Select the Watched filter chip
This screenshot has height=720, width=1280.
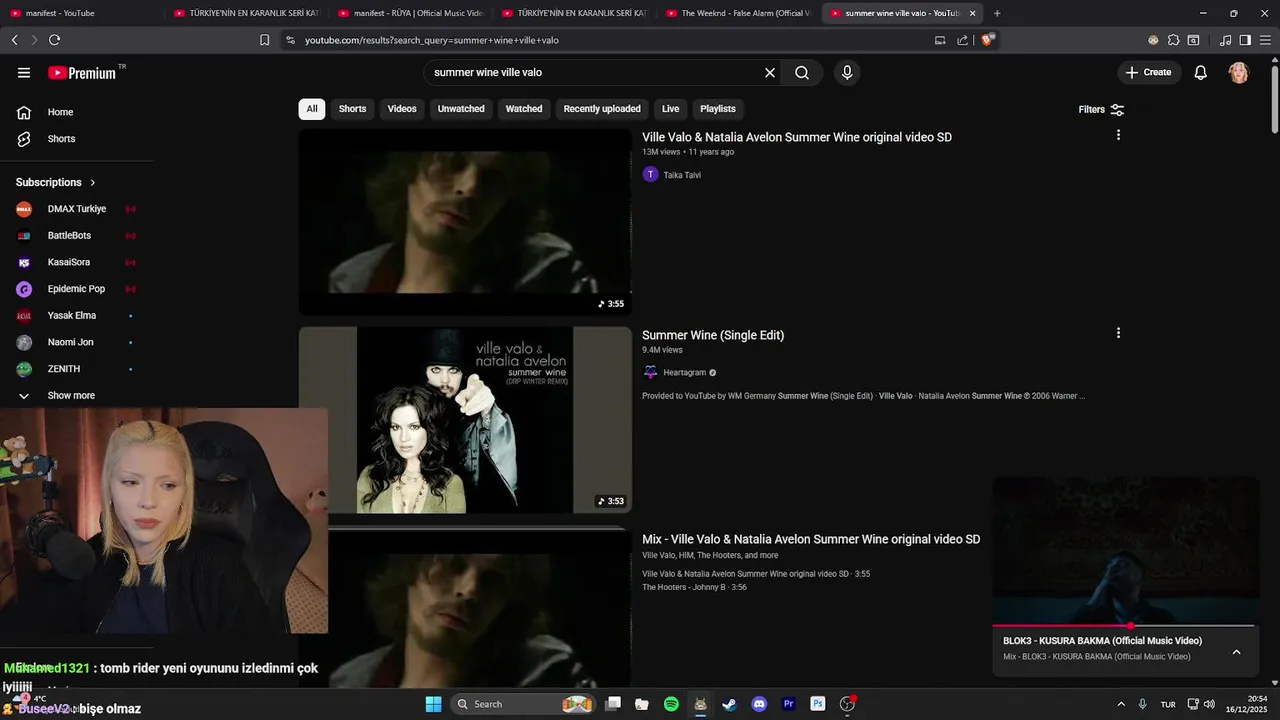pos(524,109)
